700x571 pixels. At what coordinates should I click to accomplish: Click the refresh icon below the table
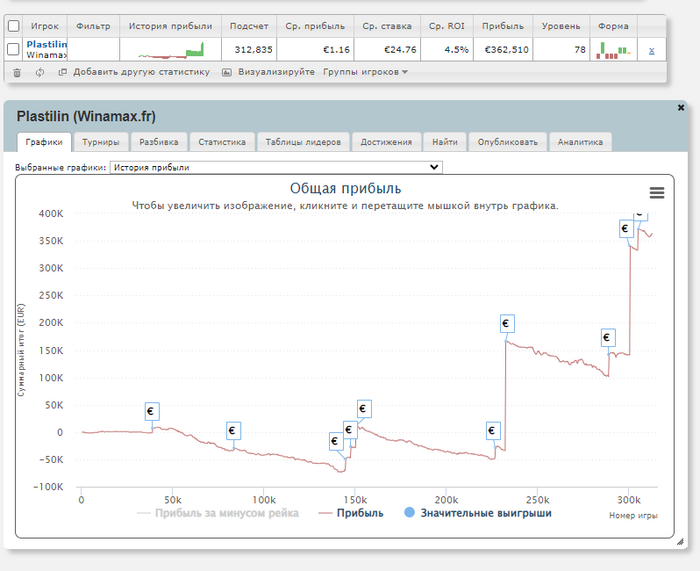tap(40, 72)
